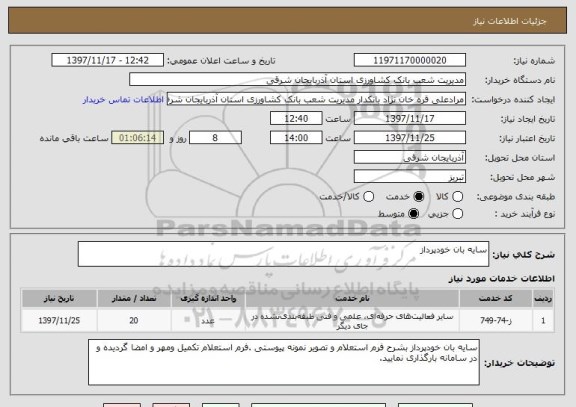Viewport: 576px width, 407px height.
Task: Click ردیف column header
Action: click(543, 299)
